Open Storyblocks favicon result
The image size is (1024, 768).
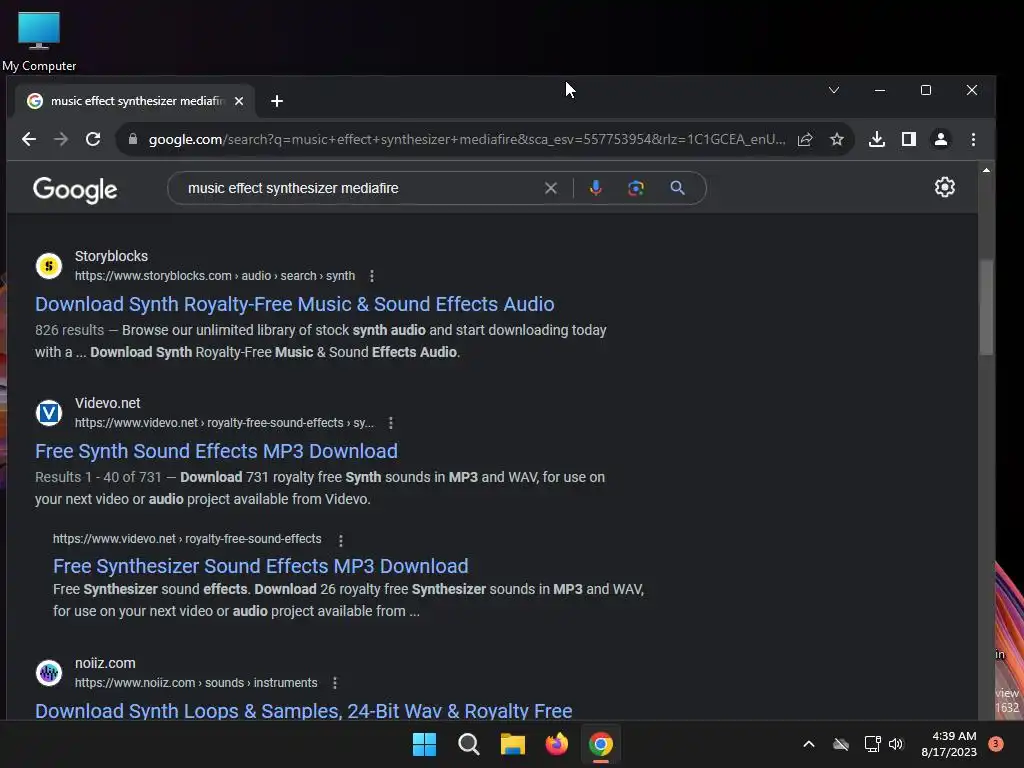tap(49, 266)
